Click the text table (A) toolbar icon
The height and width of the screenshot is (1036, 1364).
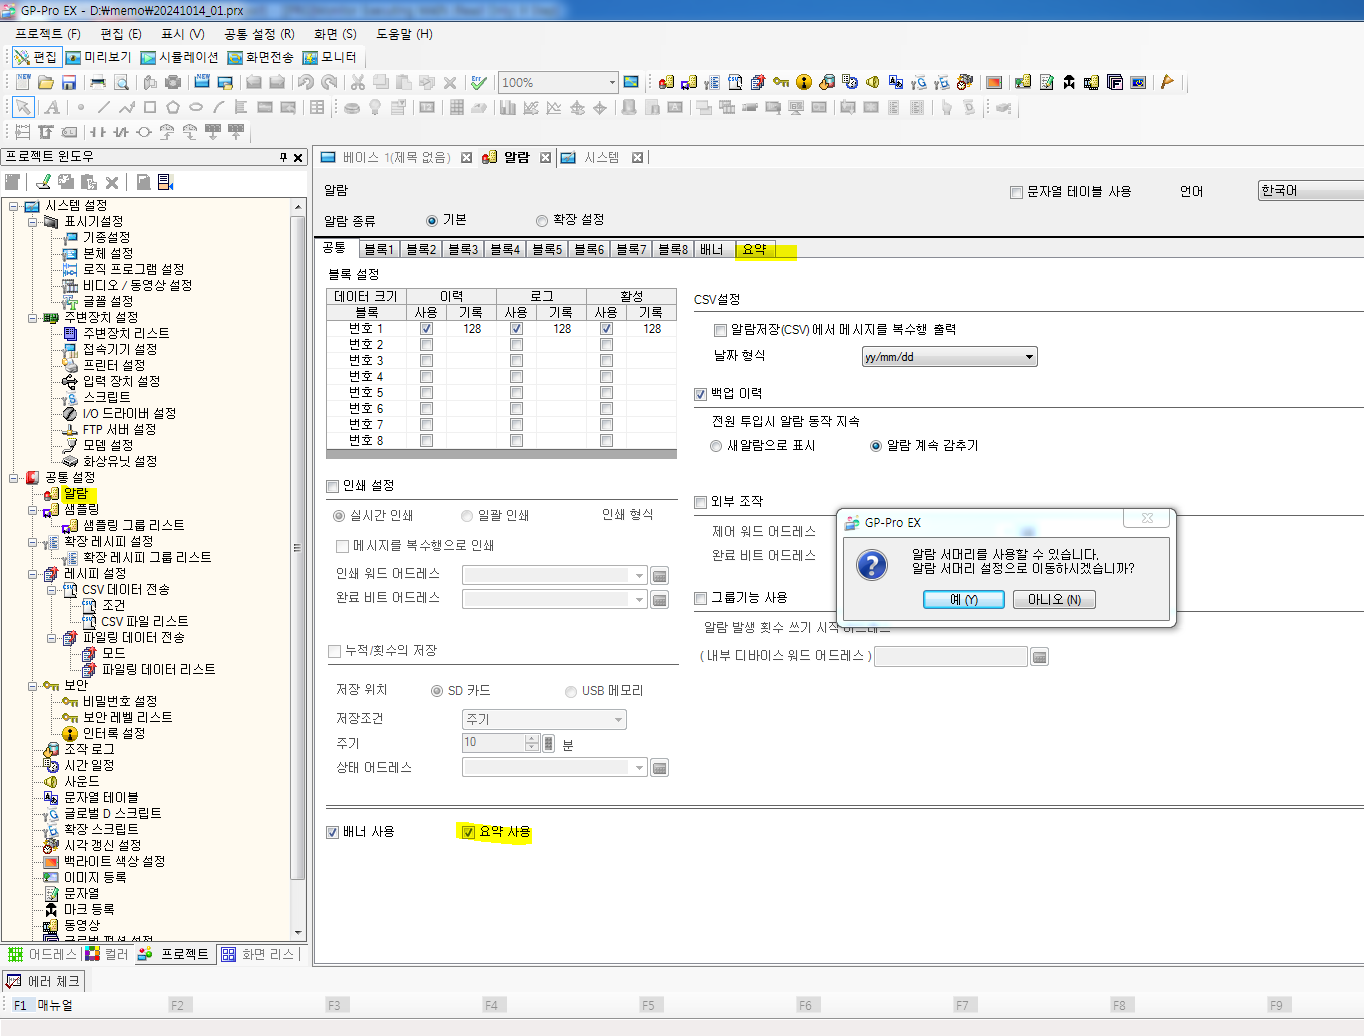[x=895, y=82]
